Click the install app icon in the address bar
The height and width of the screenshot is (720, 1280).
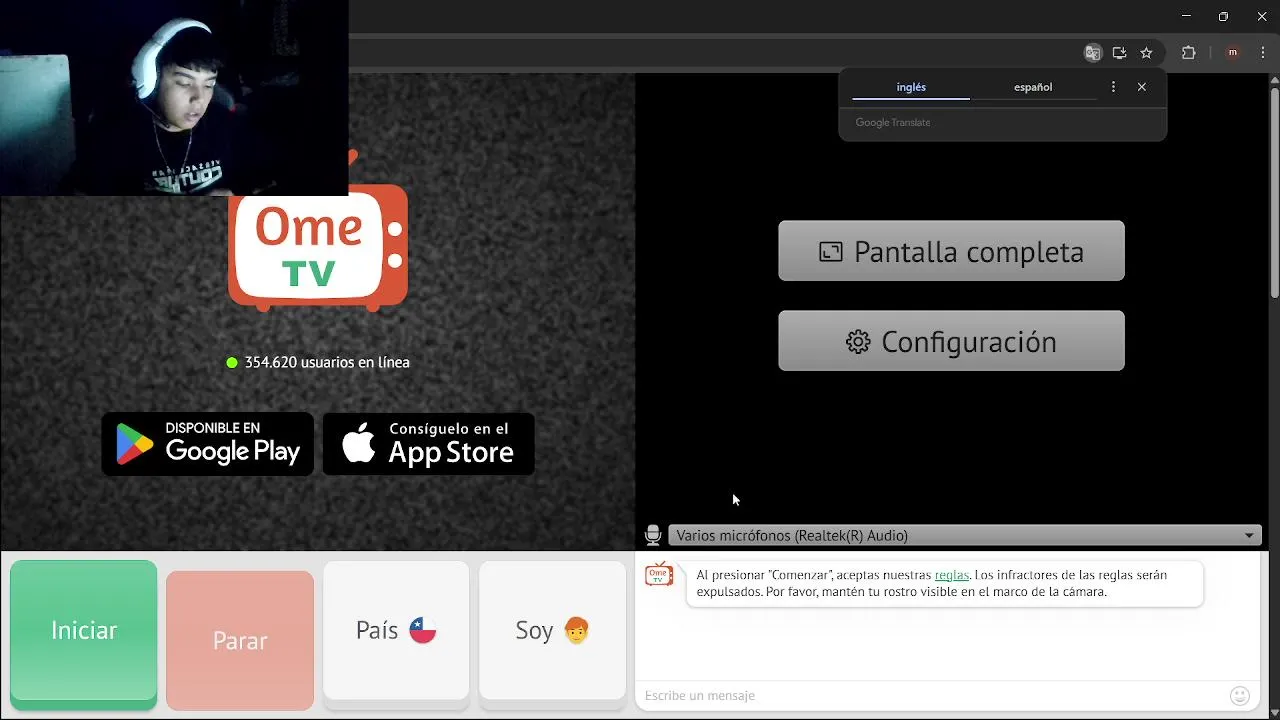point(1119,53)
